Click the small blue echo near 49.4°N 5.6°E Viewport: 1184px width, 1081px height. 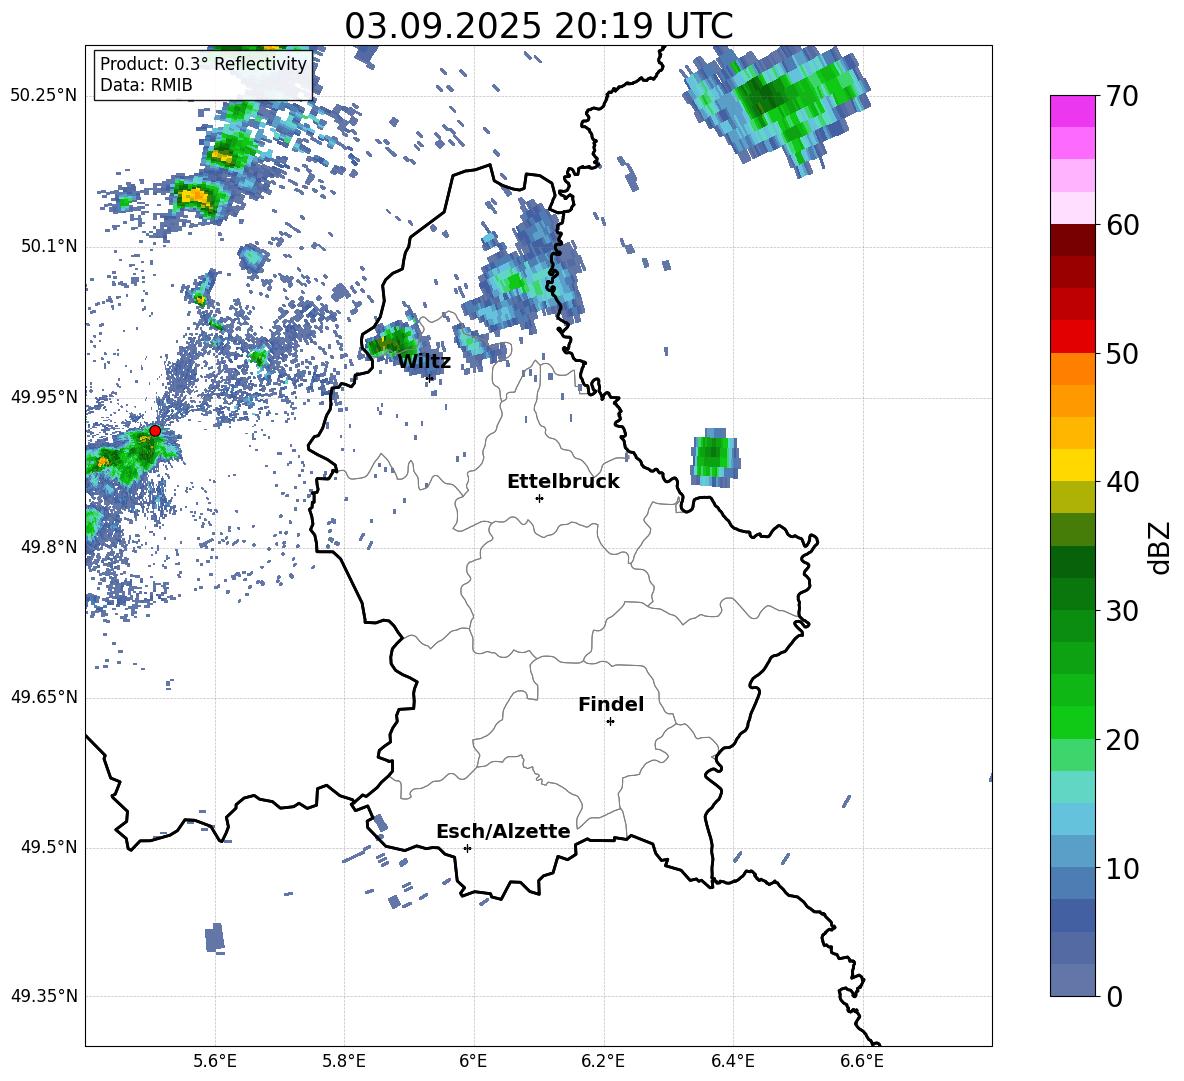click(214, 938)
